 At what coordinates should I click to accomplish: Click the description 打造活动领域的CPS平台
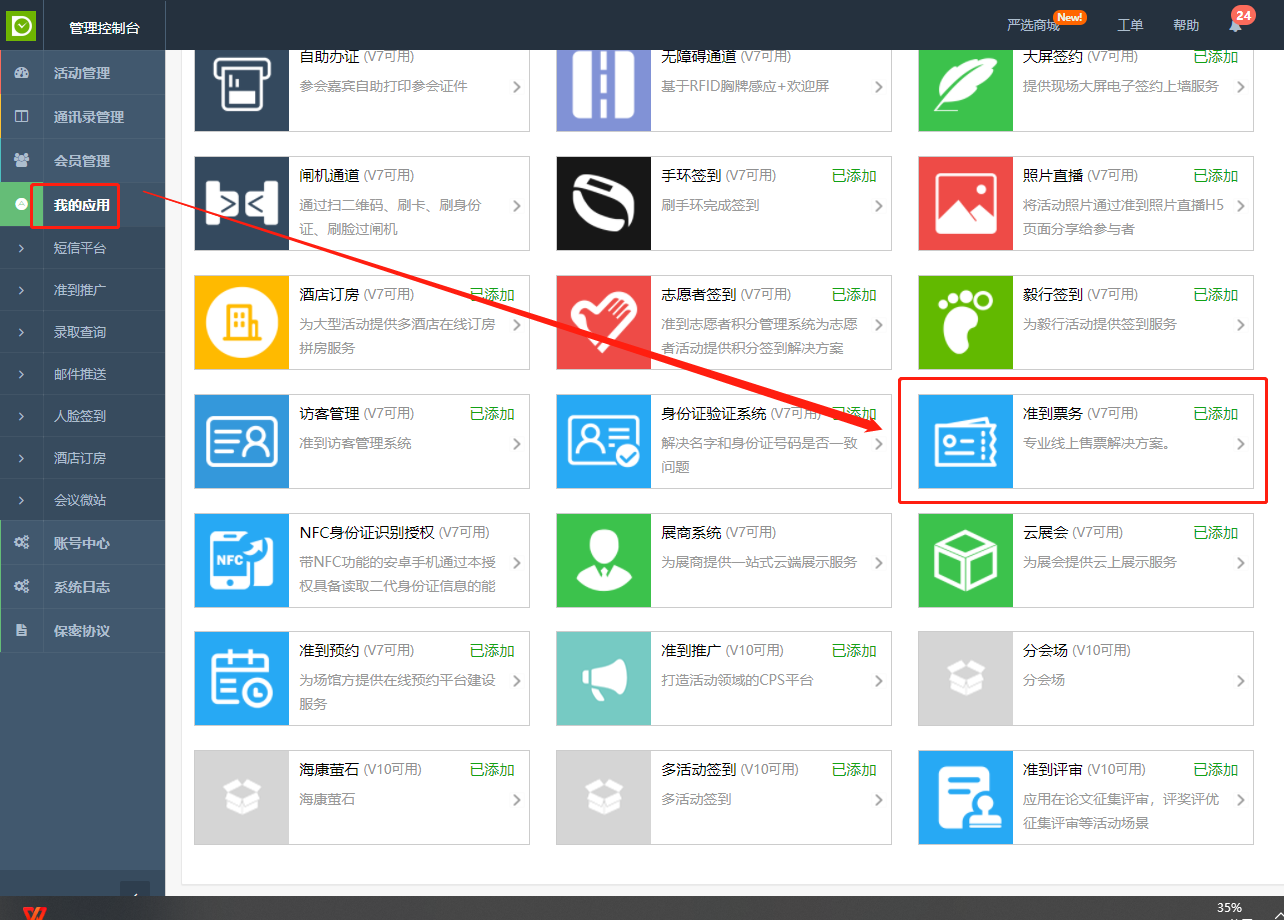coord(737,680)
